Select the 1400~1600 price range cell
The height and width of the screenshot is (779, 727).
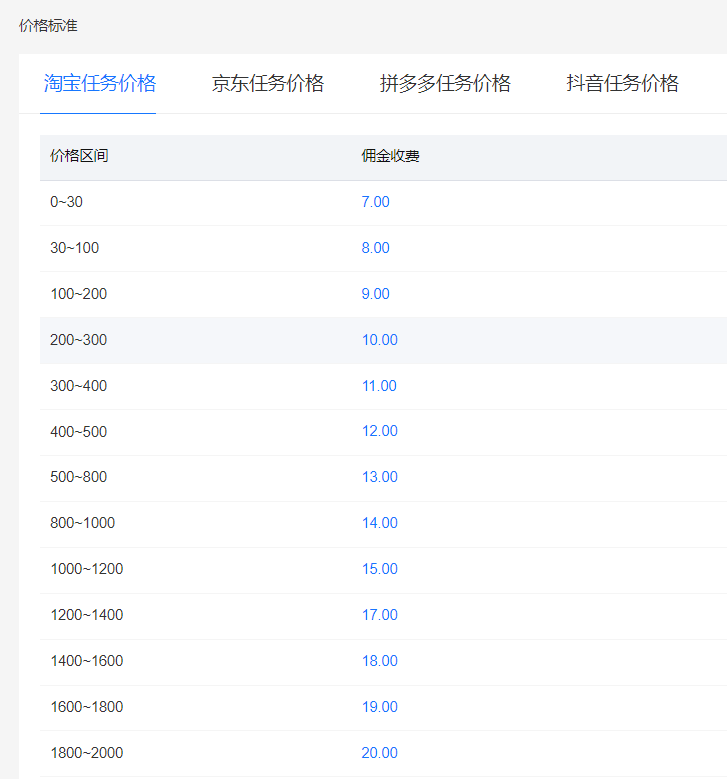tap(86, 661)
